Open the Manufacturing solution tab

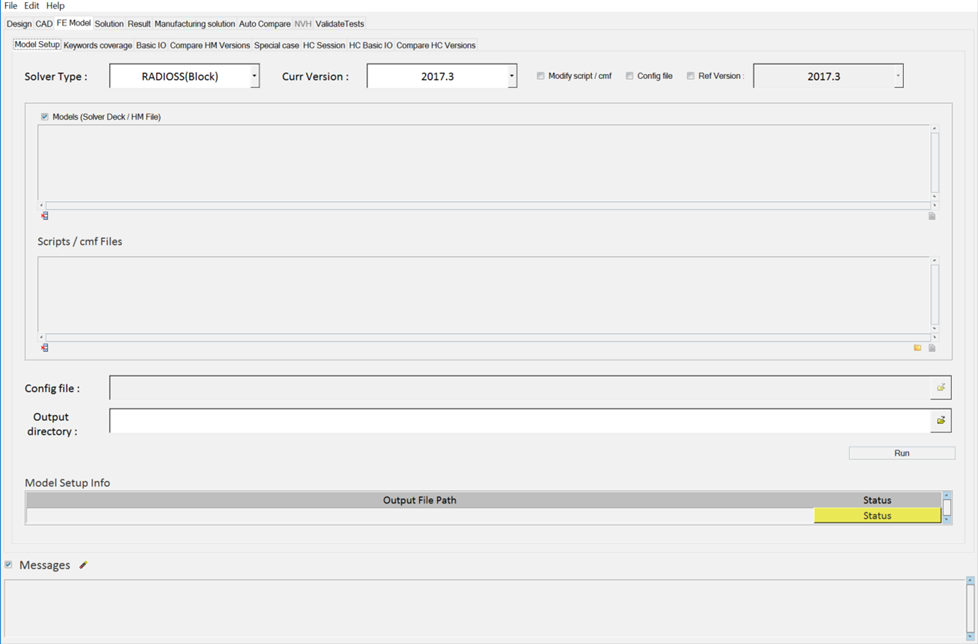click(195, 24)
